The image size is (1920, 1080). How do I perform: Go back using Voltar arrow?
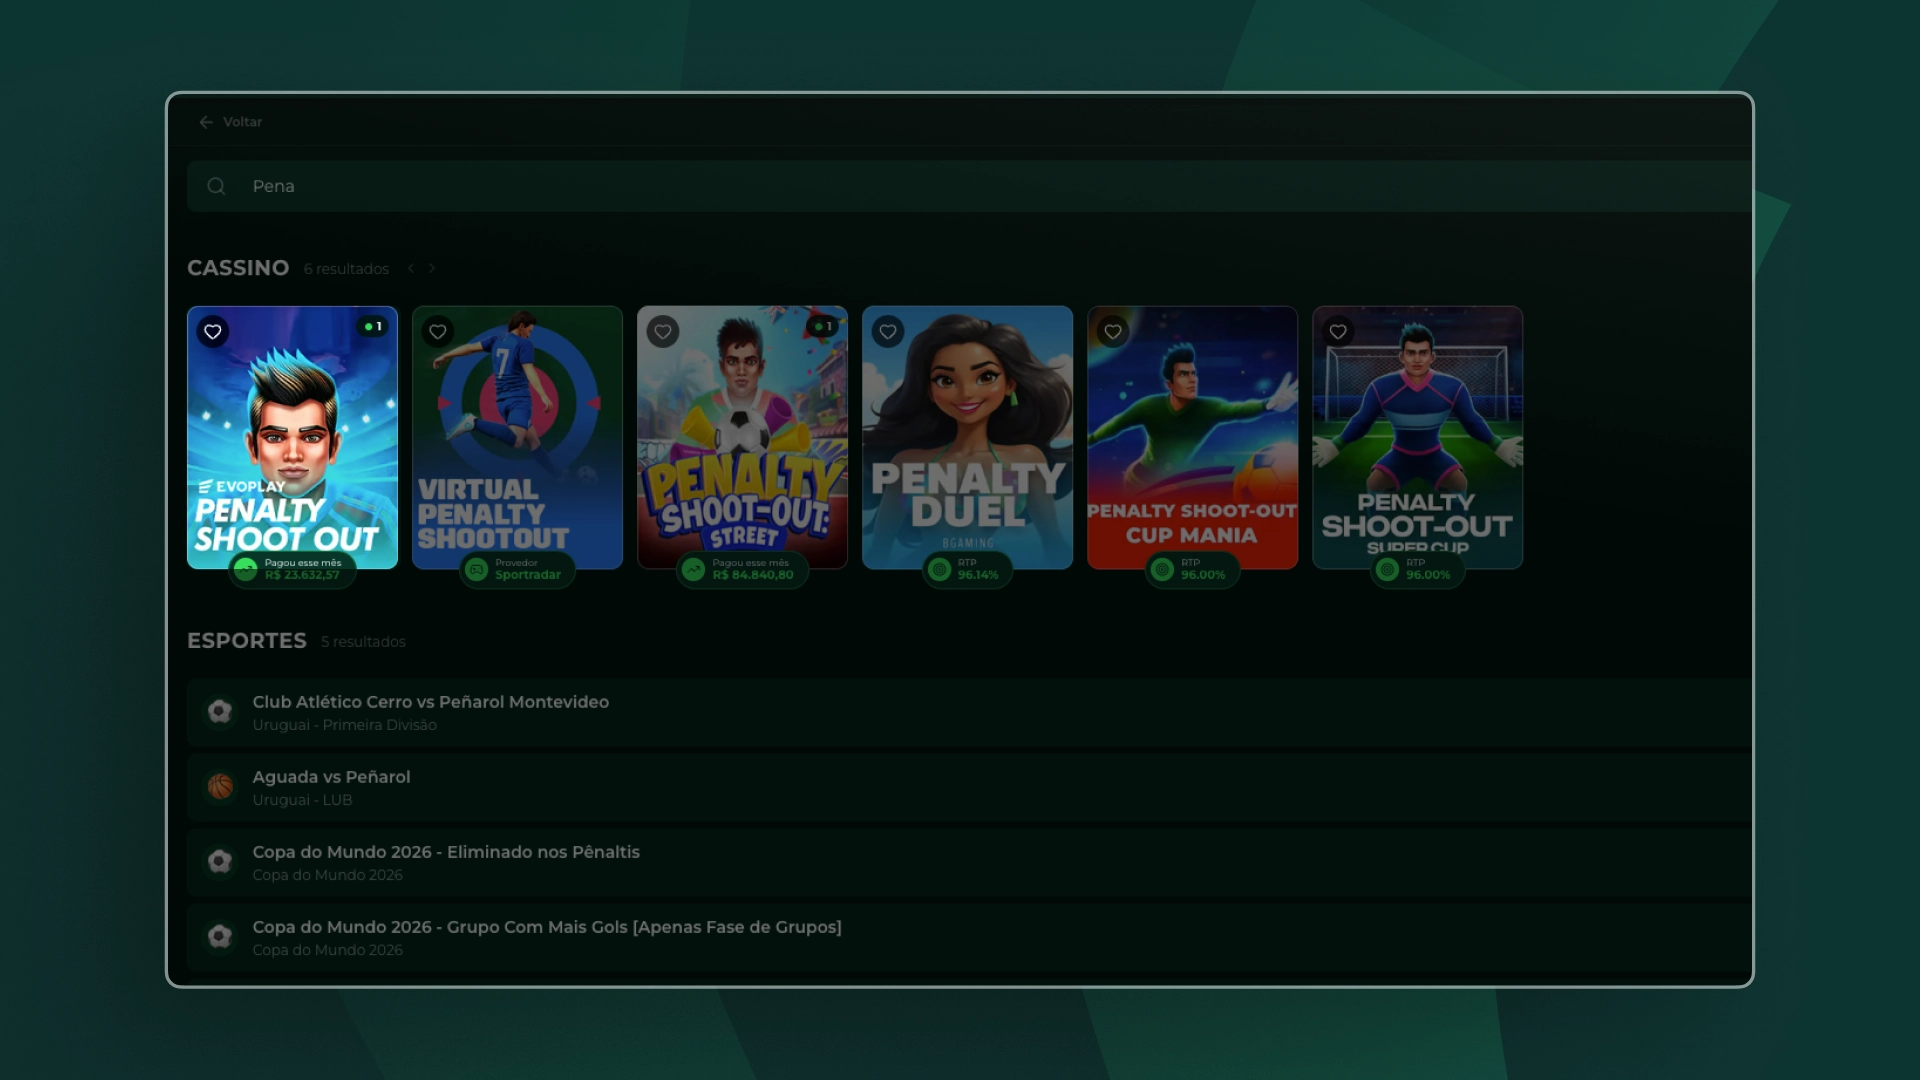(206, 122)
